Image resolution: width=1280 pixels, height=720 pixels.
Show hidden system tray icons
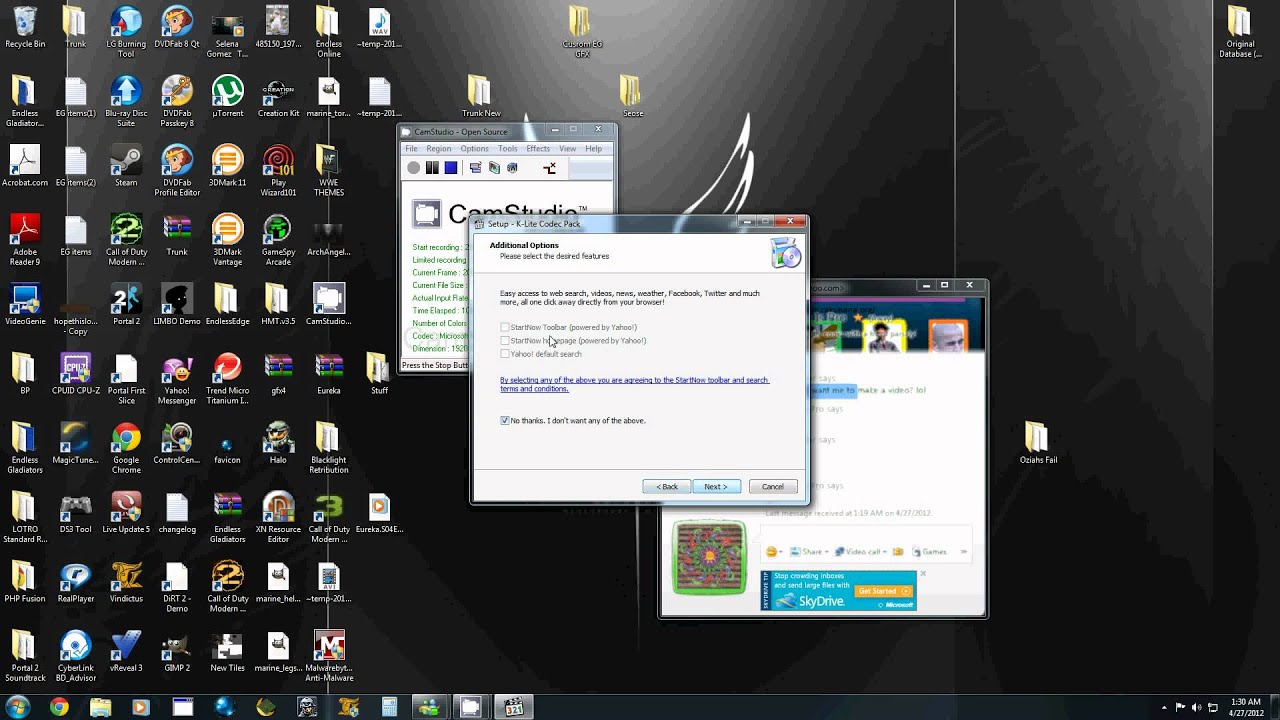click(x=1166, y=707)
